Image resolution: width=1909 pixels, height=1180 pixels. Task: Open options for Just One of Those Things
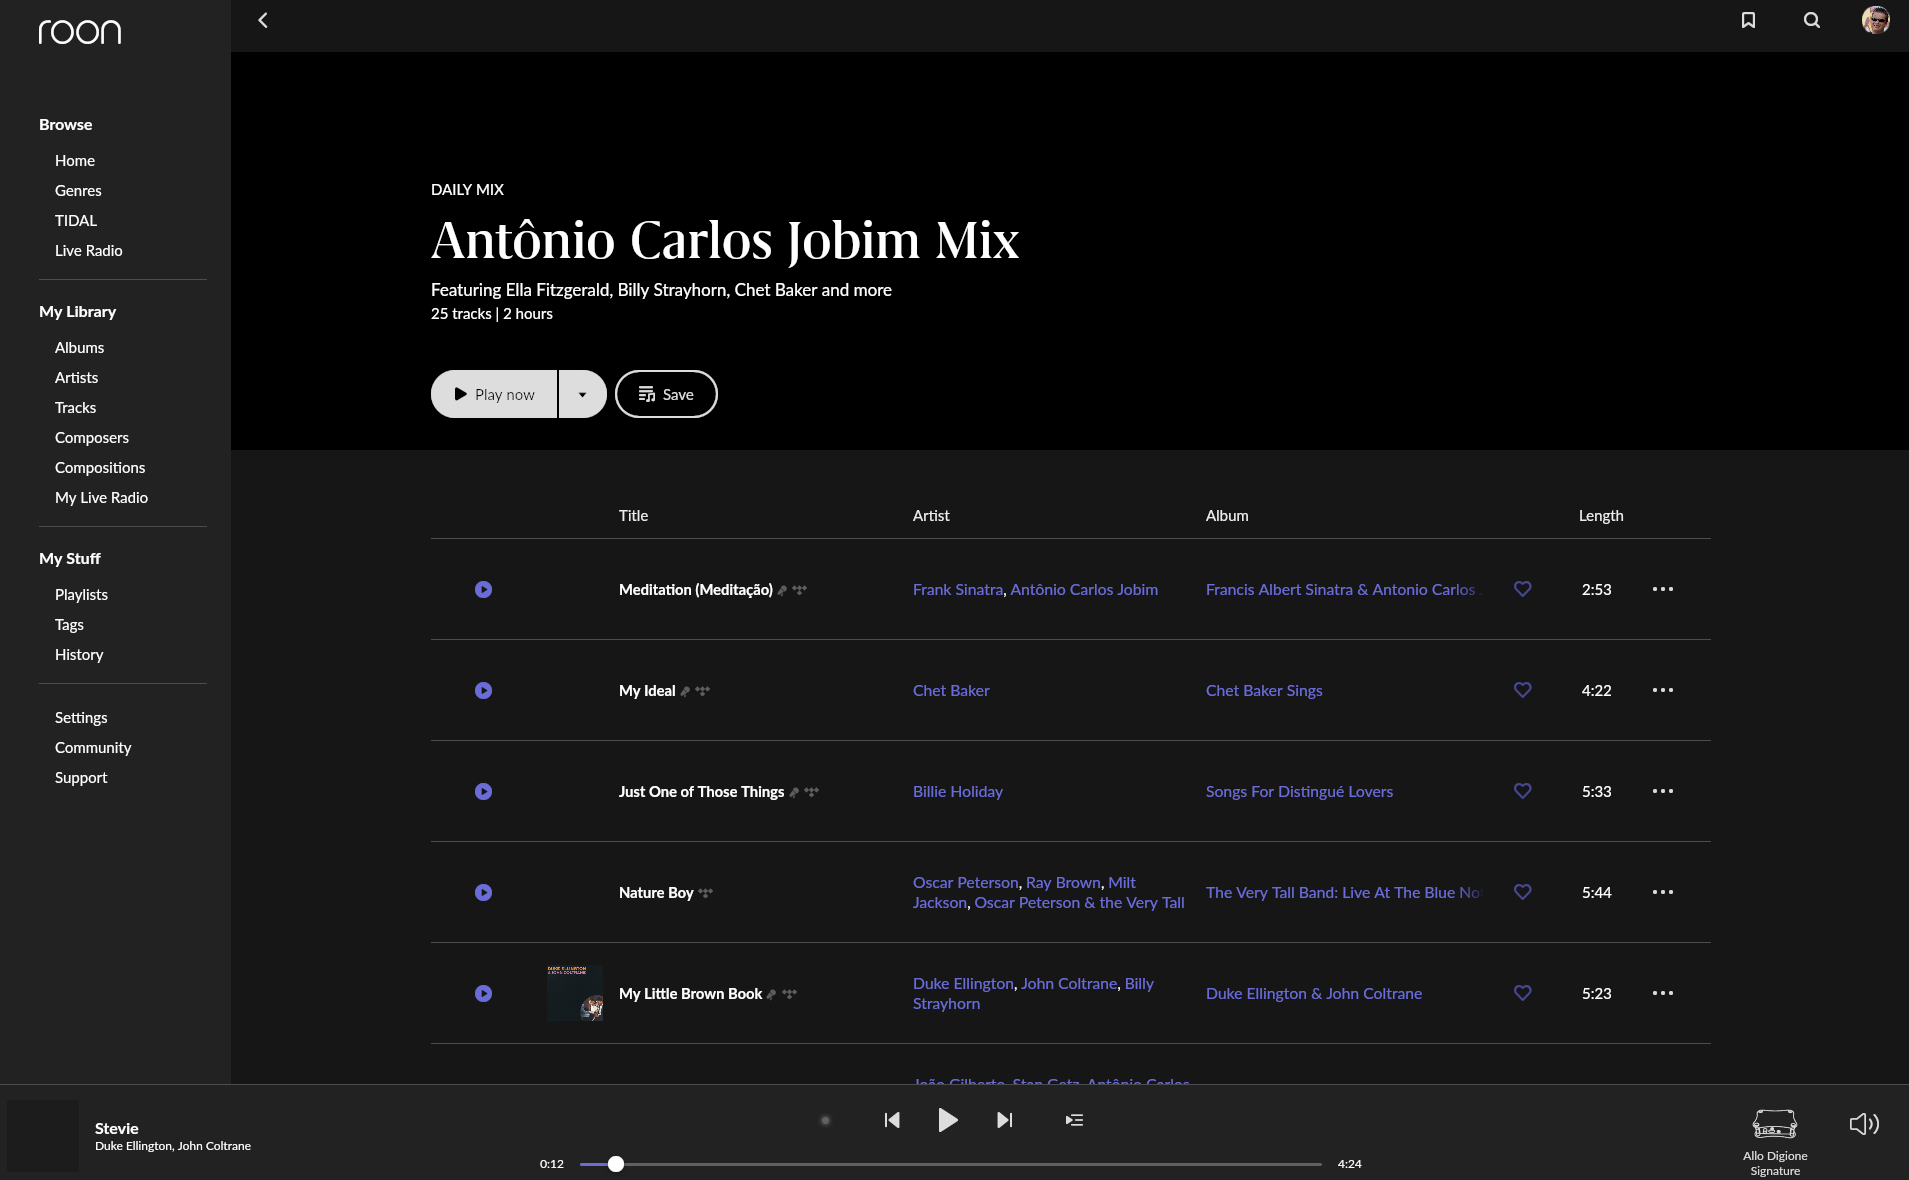point(1662,791)
